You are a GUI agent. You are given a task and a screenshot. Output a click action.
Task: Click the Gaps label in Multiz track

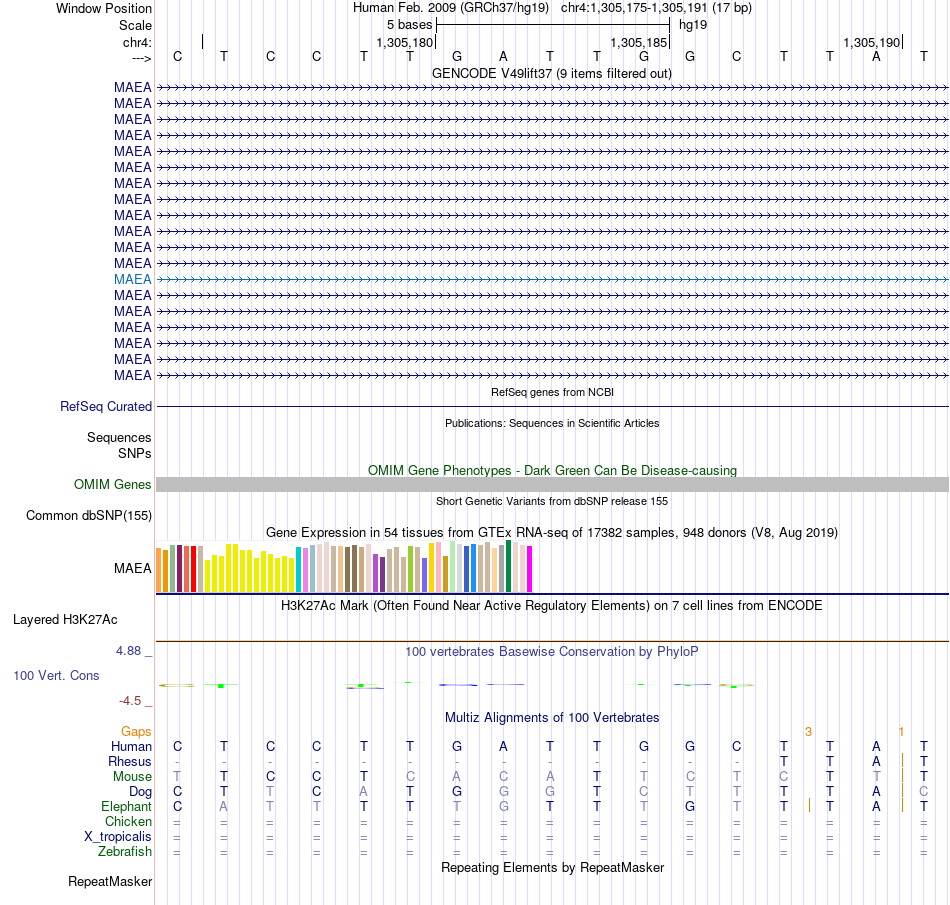click(x=136, y=732)
